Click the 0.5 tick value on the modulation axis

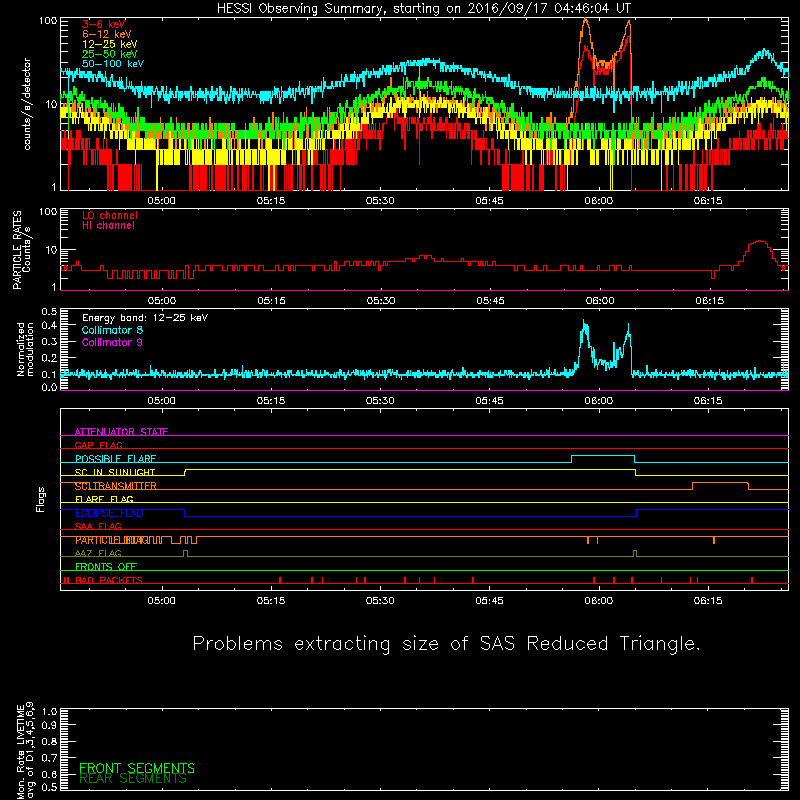click(49, 312)
